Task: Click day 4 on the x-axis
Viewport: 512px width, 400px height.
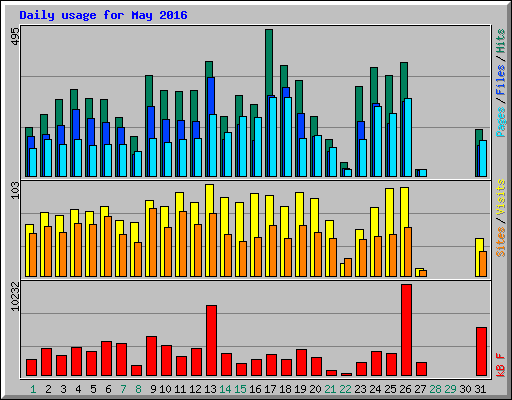Action: point(78,389)
